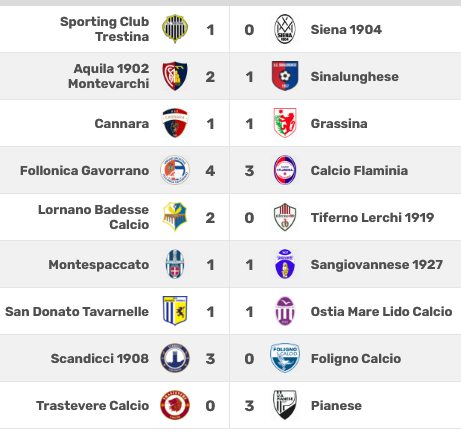Viewport: 461px width, 438px height.
Task: Click the Foligno Calcio shield logo
Action: (x=285, y=358)
